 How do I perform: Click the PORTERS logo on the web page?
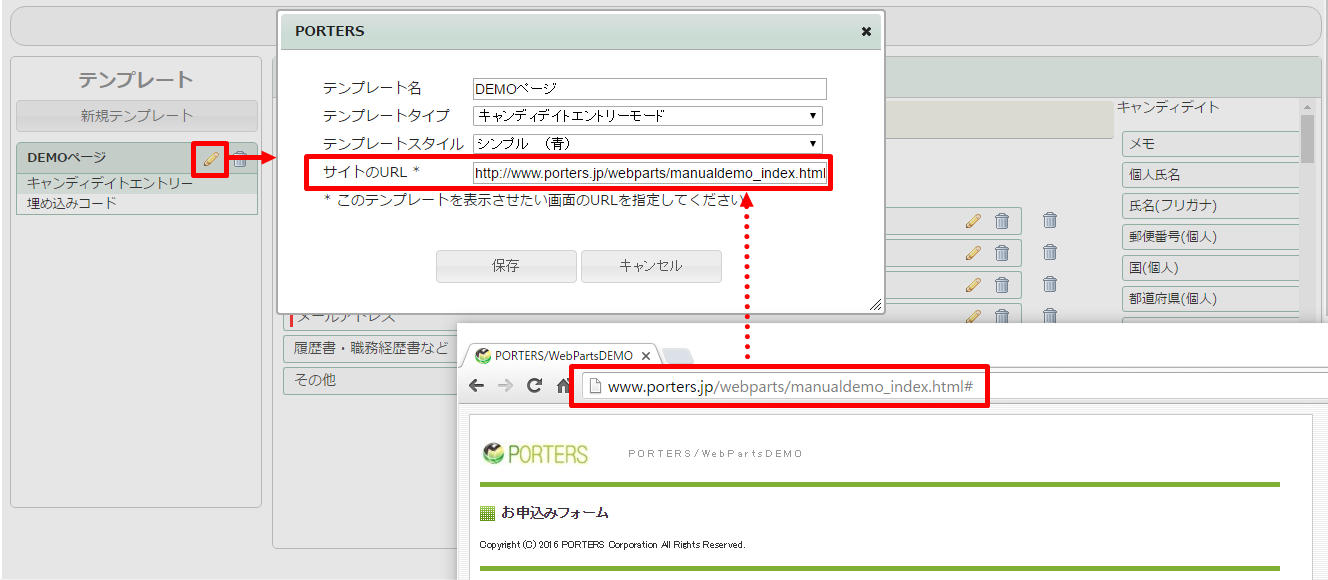click(x=535, y=454)
